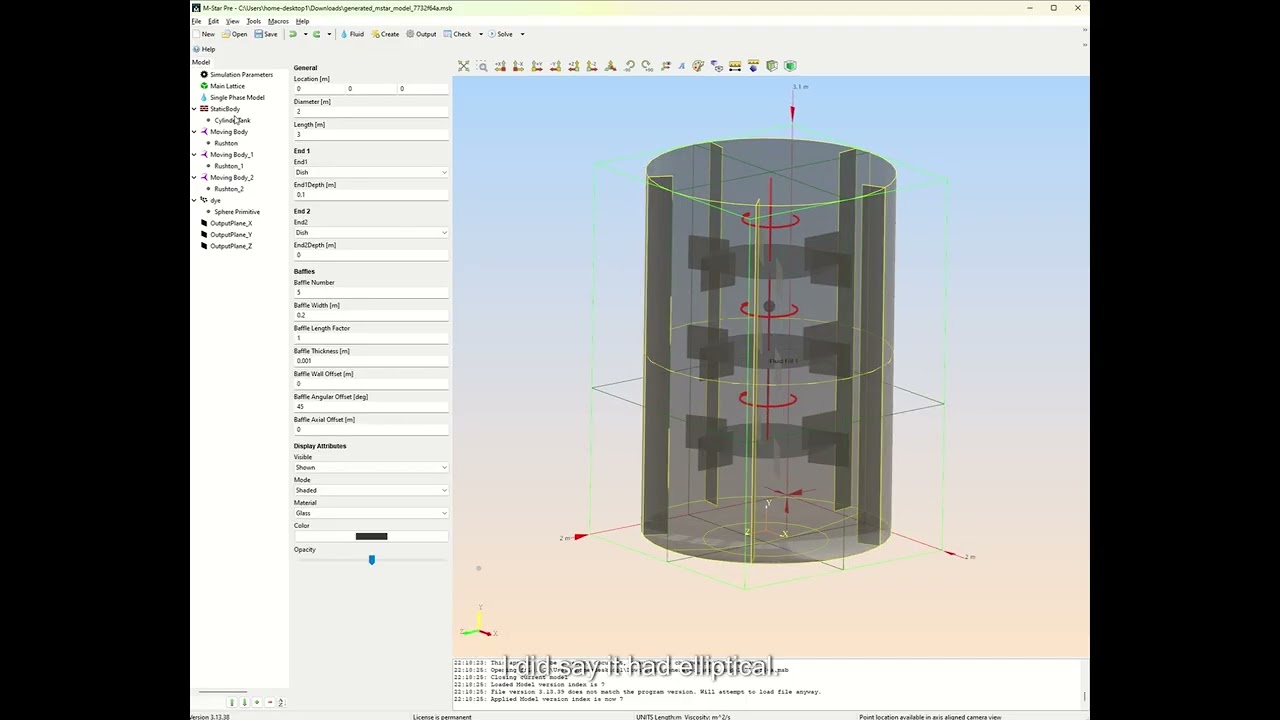Click the Main Lattice green cube icon

(204, 86)
